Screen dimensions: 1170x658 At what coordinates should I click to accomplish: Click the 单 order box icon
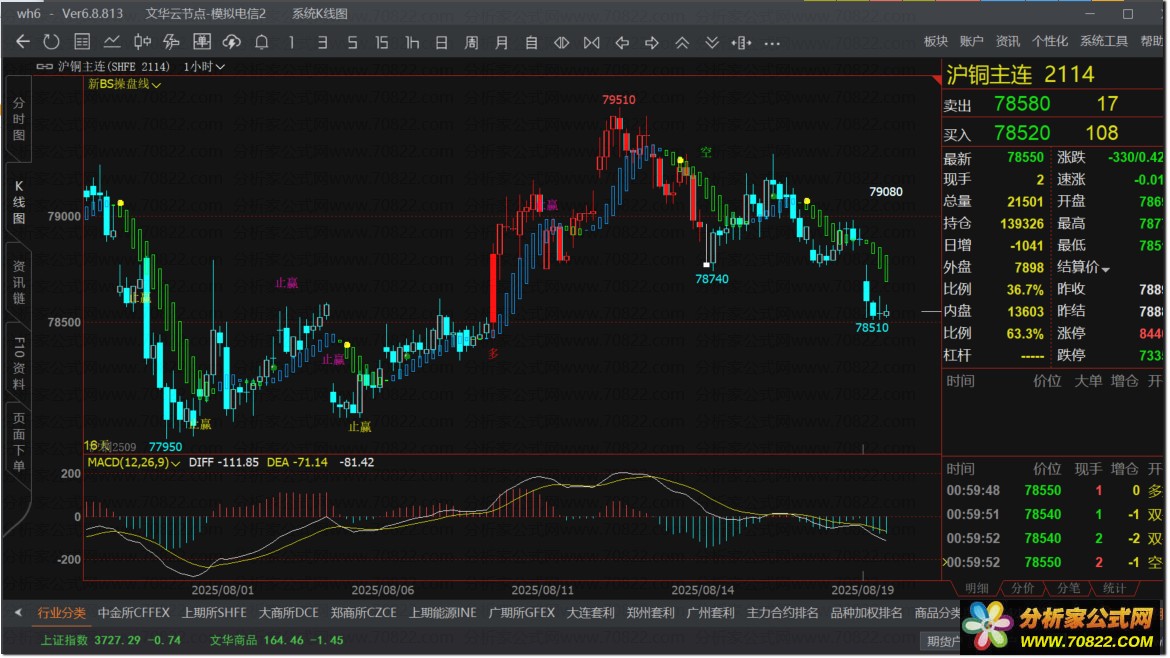[201, 42]
